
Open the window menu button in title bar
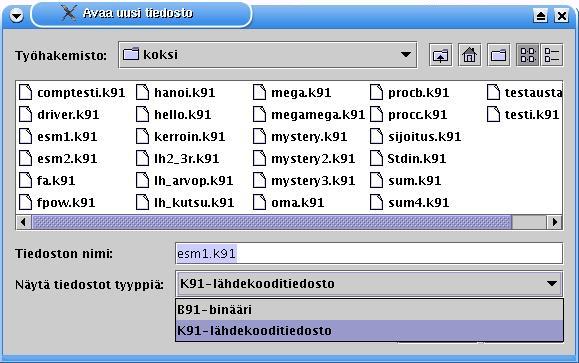17,16
